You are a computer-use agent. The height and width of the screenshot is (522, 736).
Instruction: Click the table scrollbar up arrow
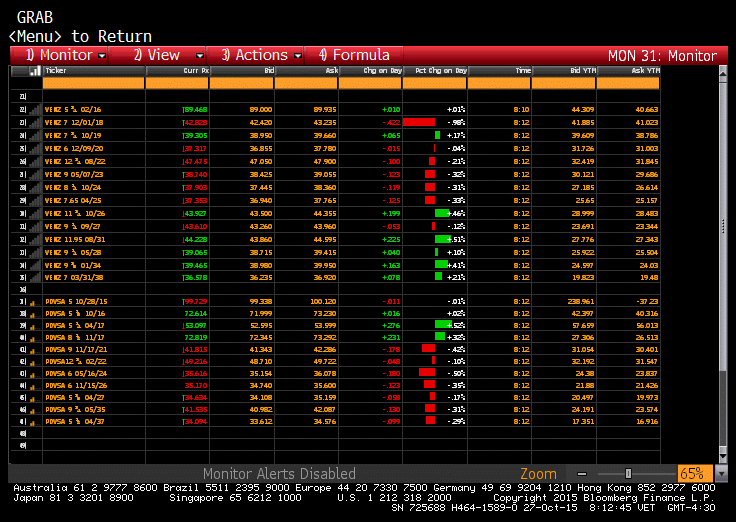pos(723,73)
